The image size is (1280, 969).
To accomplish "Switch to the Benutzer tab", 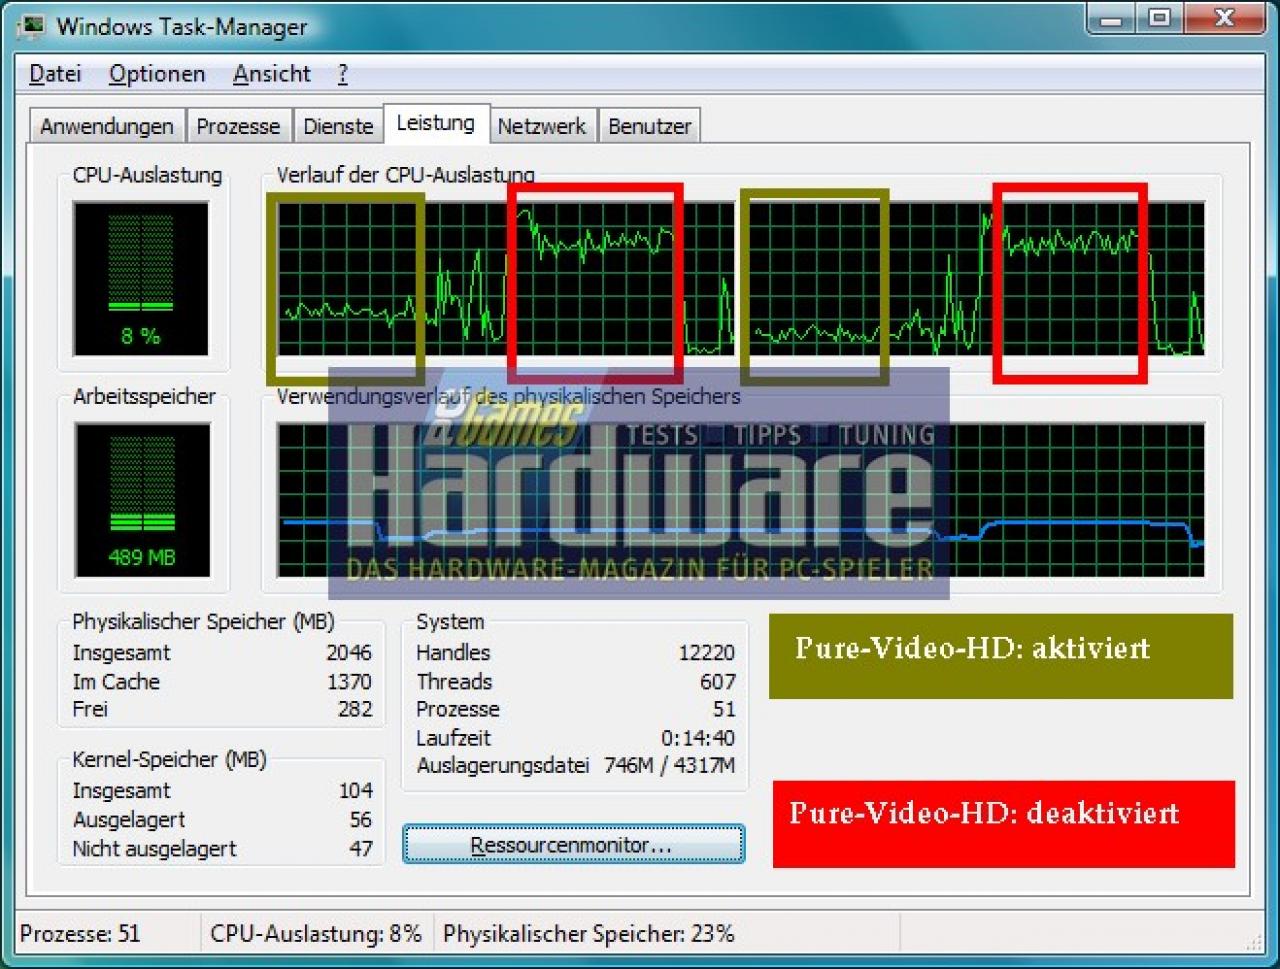I will pyautogui.click(x=650, y=127).
